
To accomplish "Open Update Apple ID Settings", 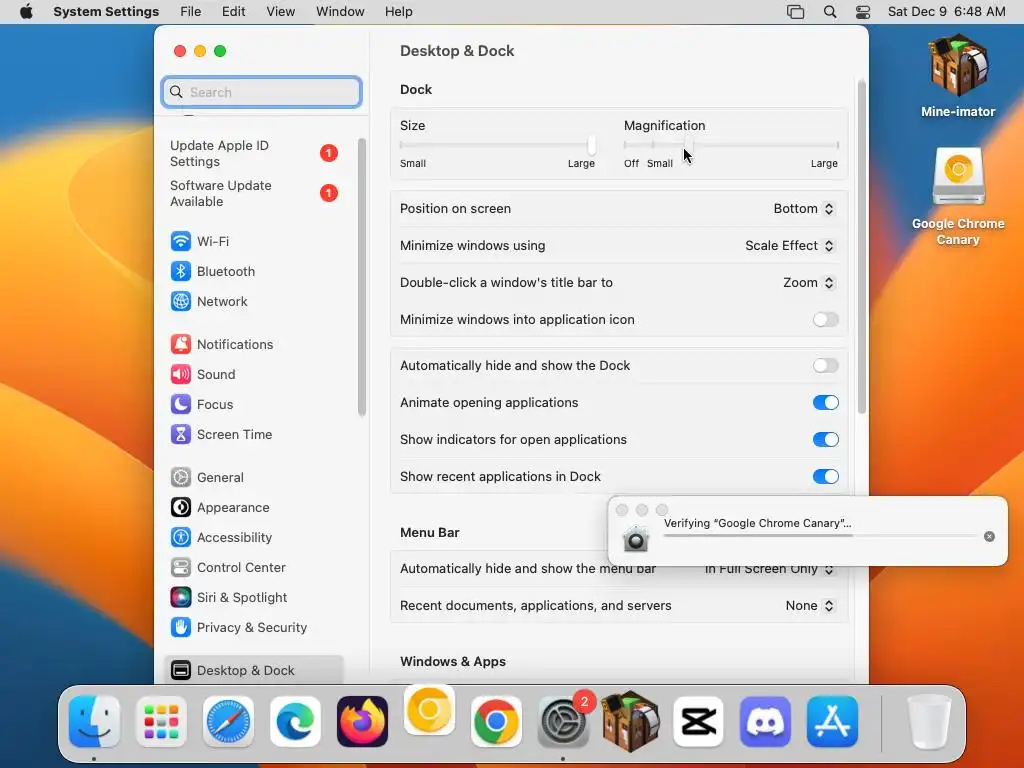I will [255, 153].
